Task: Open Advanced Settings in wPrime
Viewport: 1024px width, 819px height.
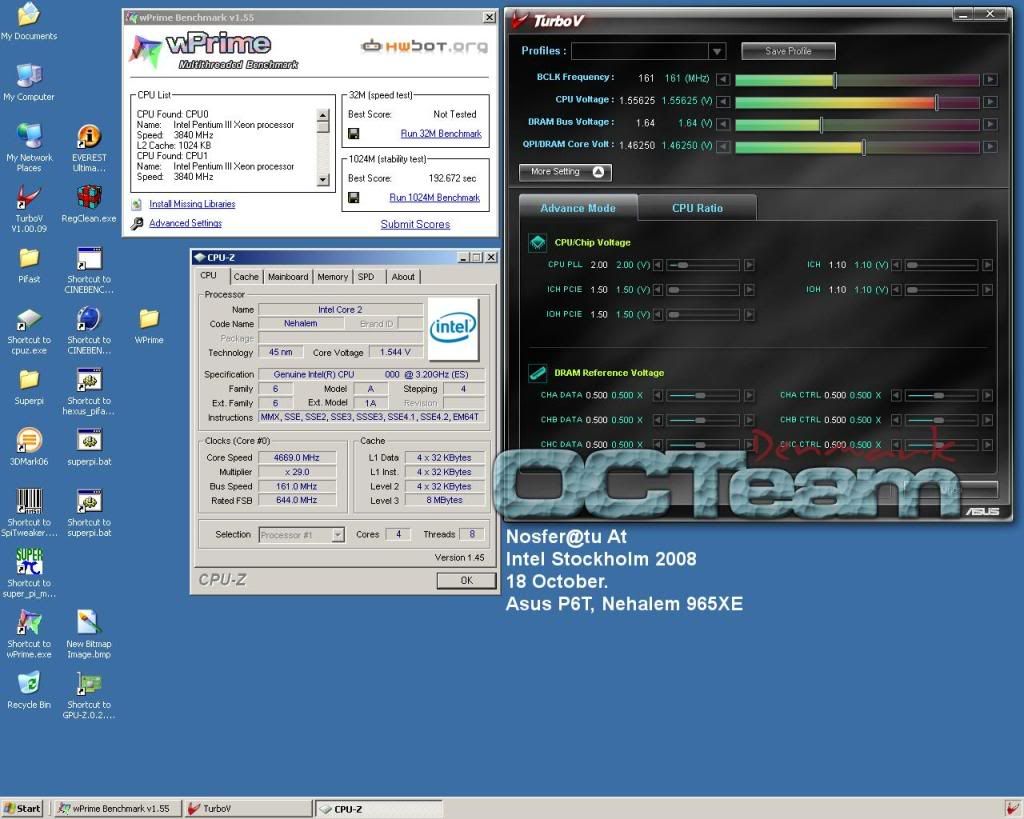Action: (x=185, y=223)
